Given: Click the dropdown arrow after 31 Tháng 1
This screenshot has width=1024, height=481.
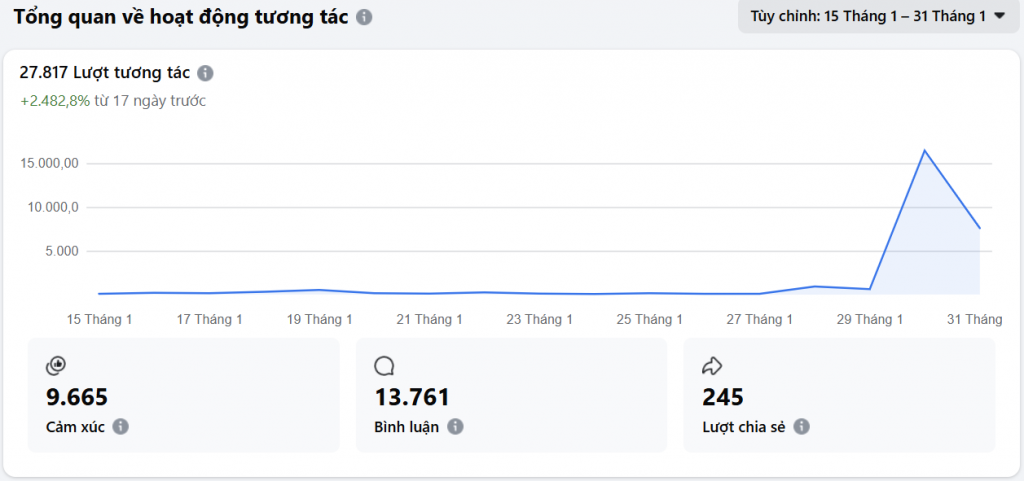Looking at the screenshot, I should 999,16.
